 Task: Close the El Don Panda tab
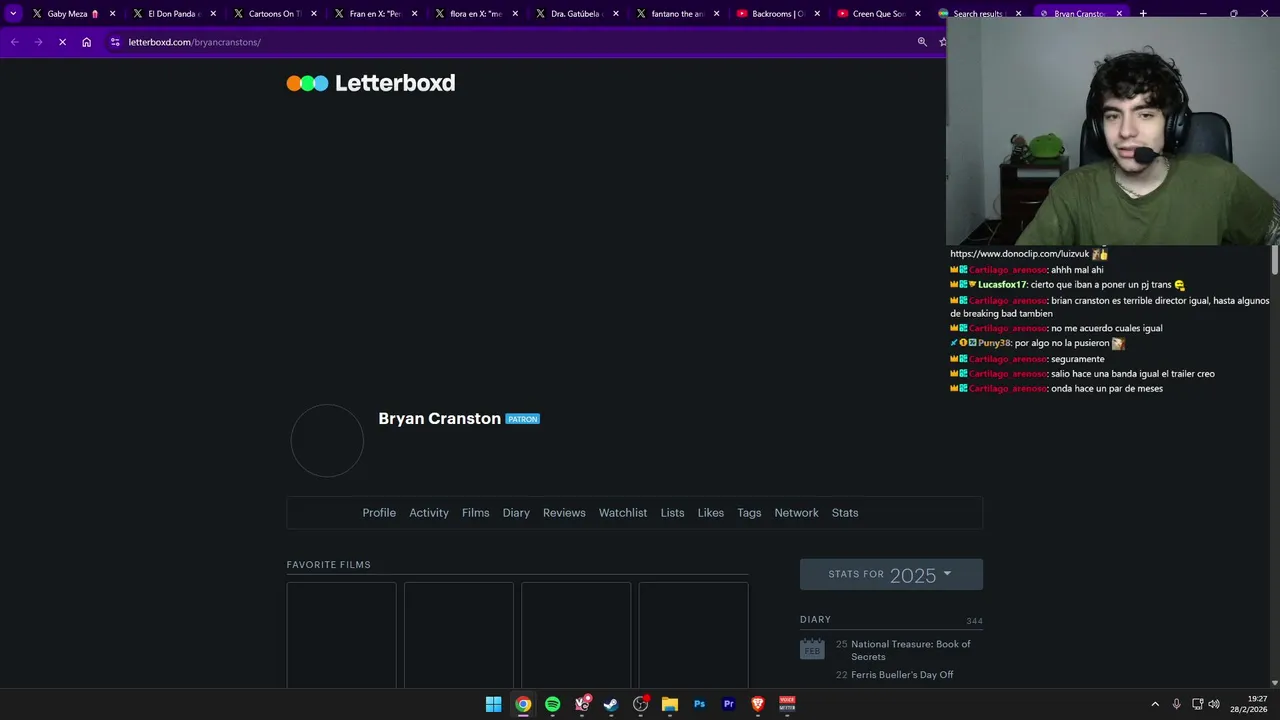pos(213,14)
